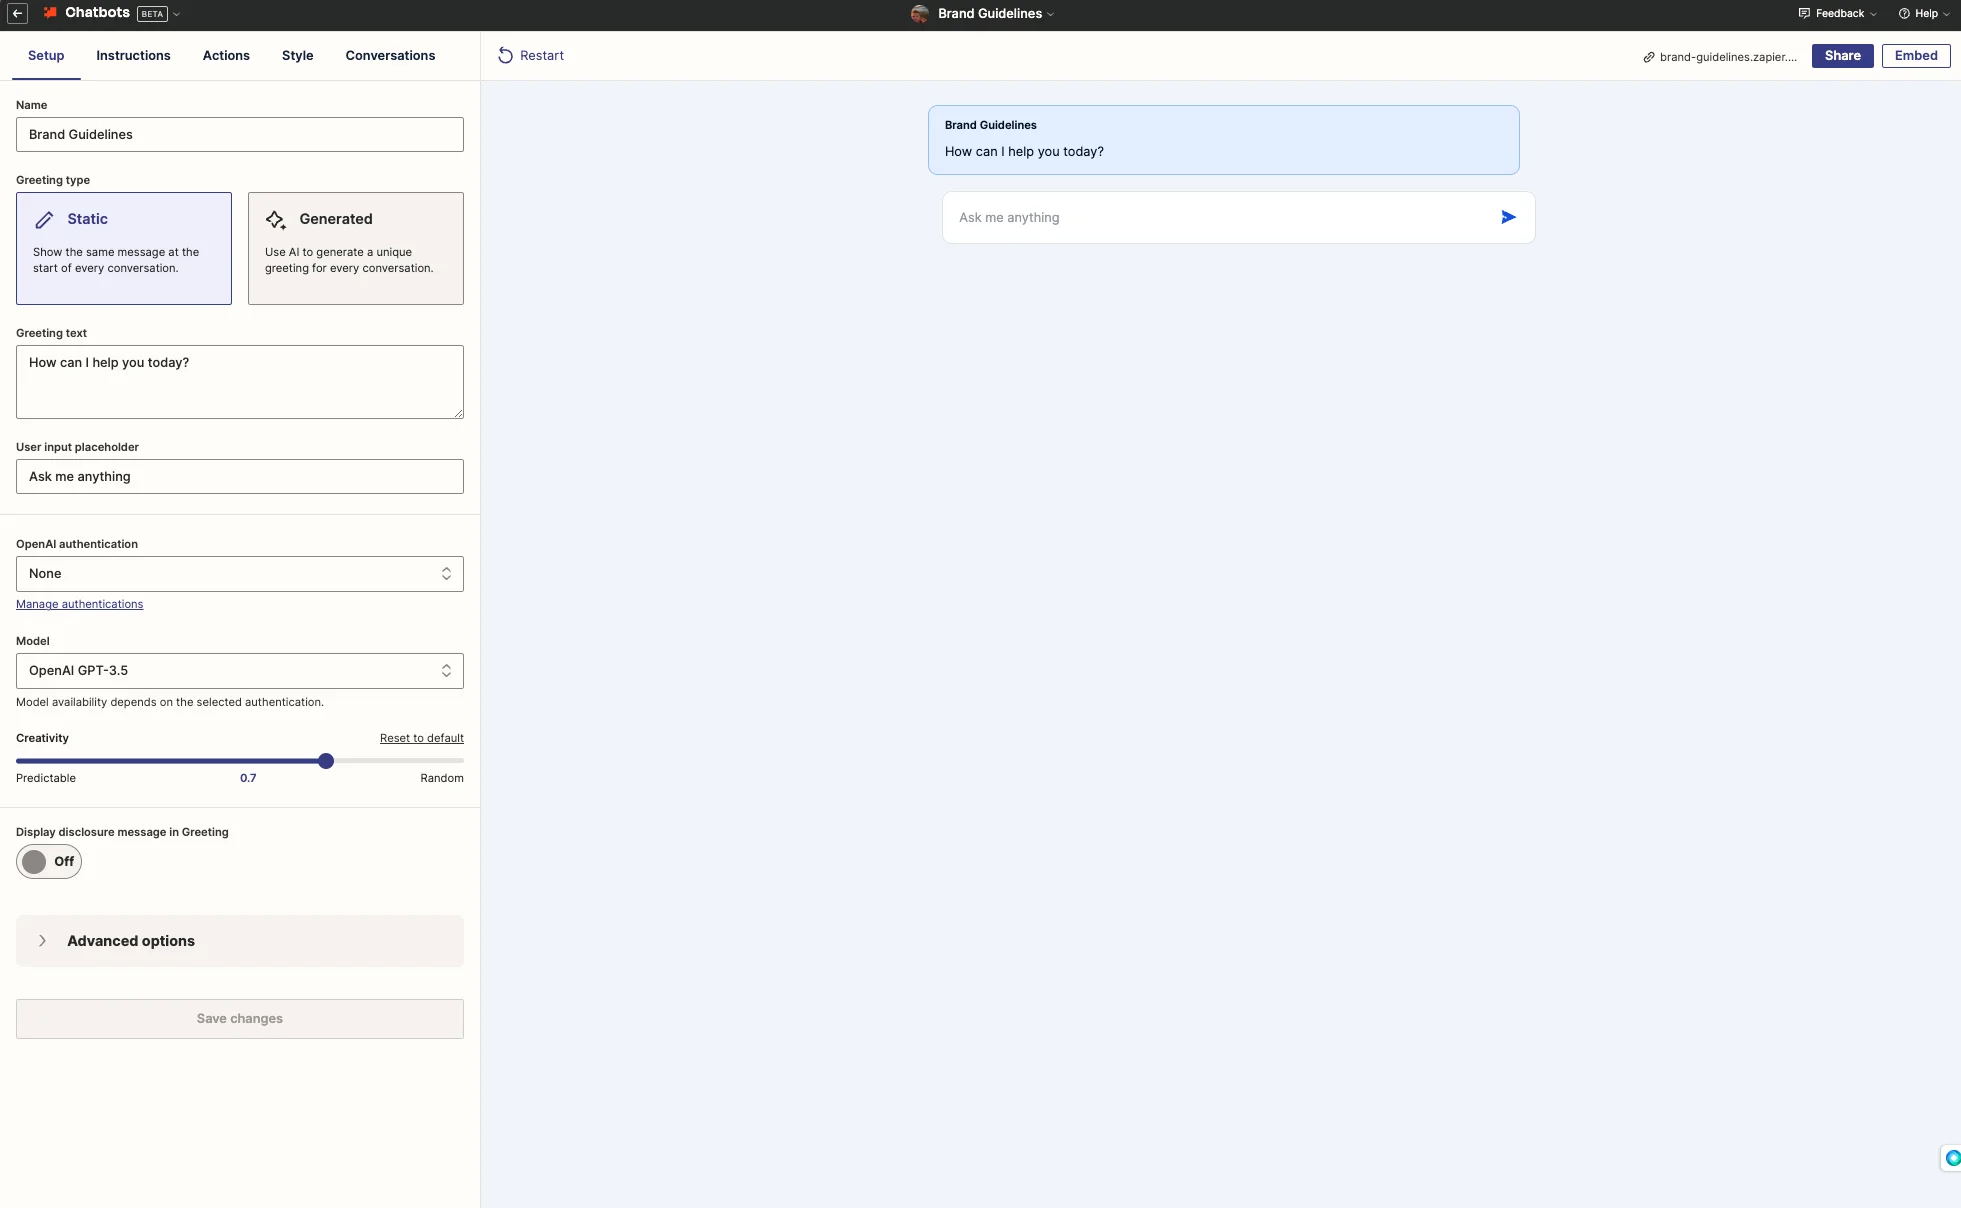
Task: Switch to the Conversations tab
Action: click(390, 56)
